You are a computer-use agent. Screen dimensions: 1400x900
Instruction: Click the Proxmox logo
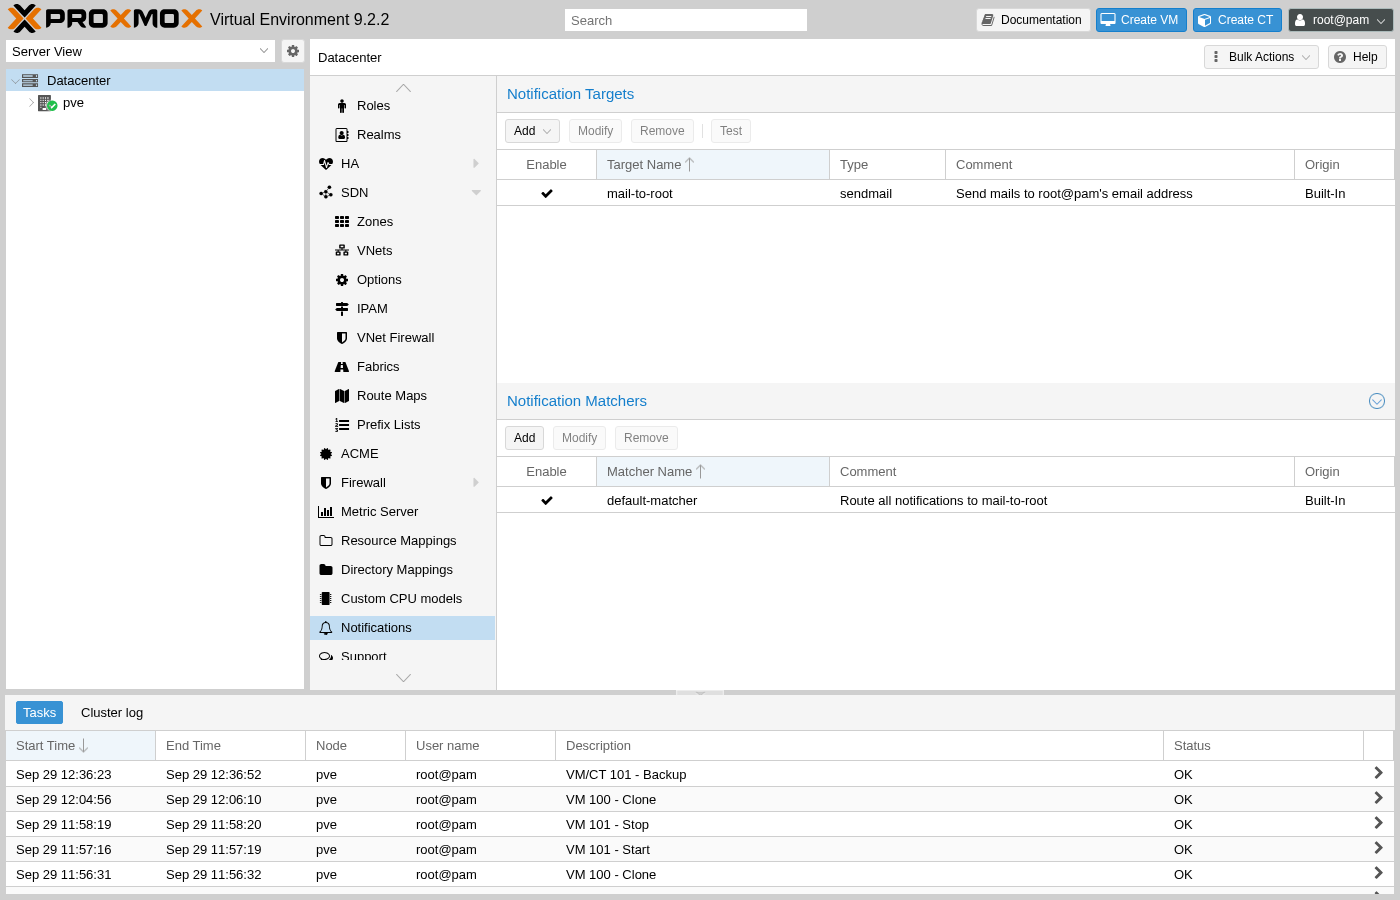pos(105,19)
